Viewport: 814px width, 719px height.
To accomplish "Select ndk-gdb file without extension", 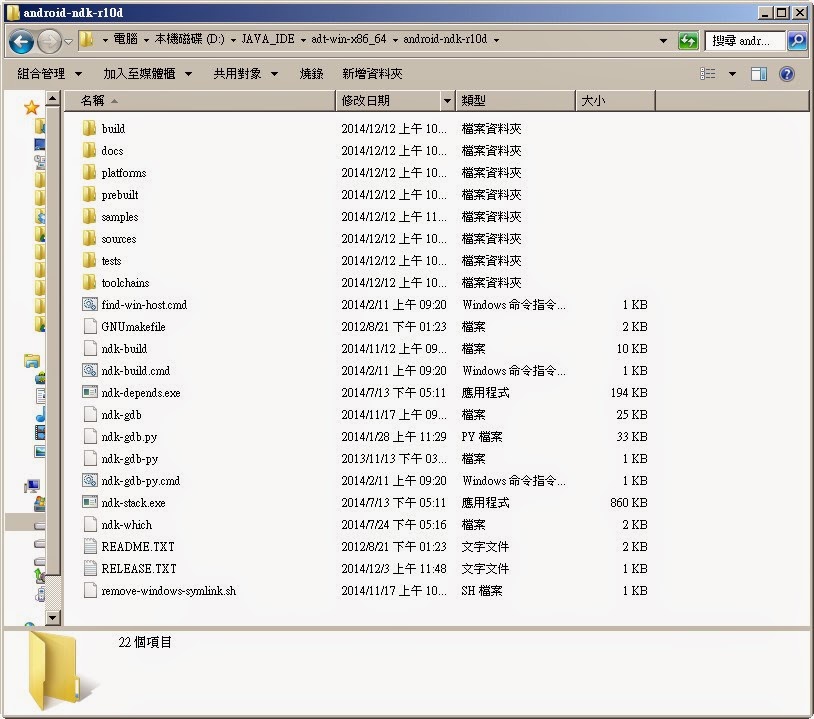I will click(121, 415).
